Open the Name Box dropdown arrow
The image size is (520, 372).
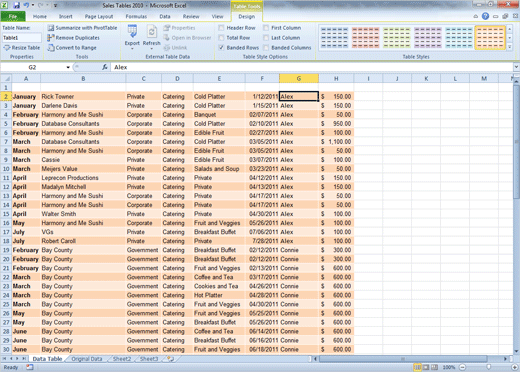[68, 67]
